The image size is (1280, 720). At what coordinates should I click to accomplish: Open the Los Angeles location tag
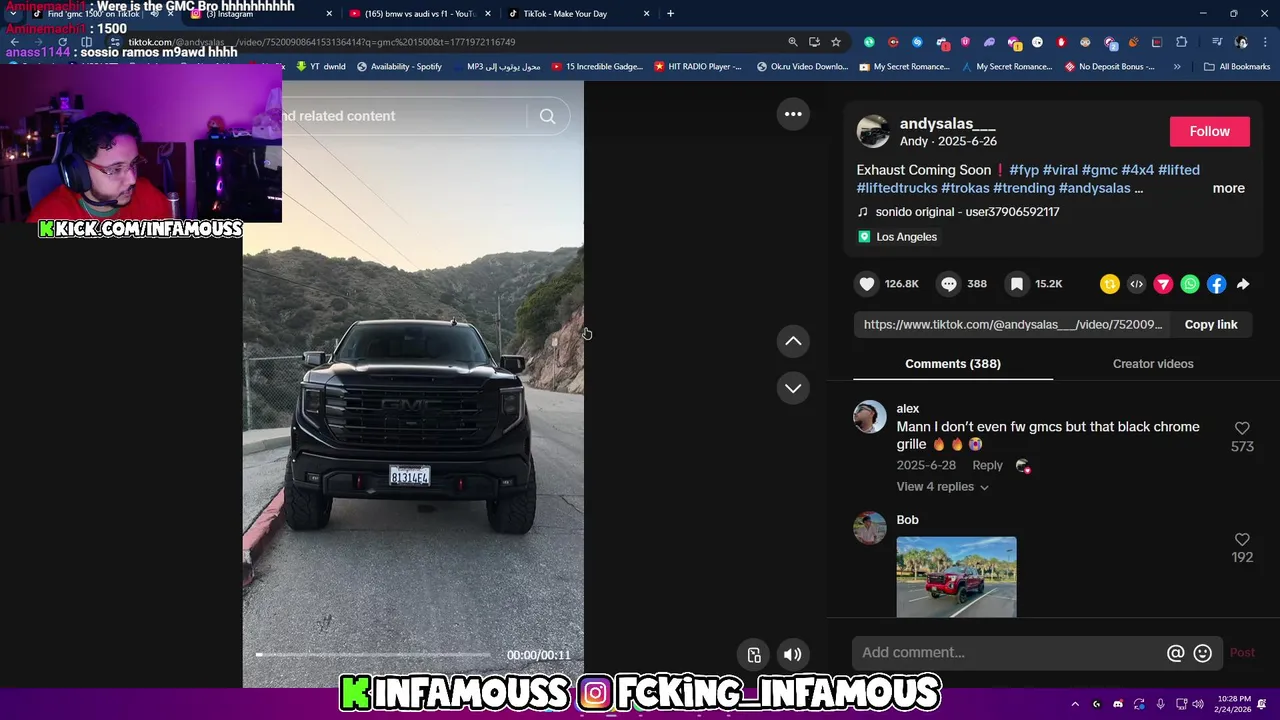[897, 237]
